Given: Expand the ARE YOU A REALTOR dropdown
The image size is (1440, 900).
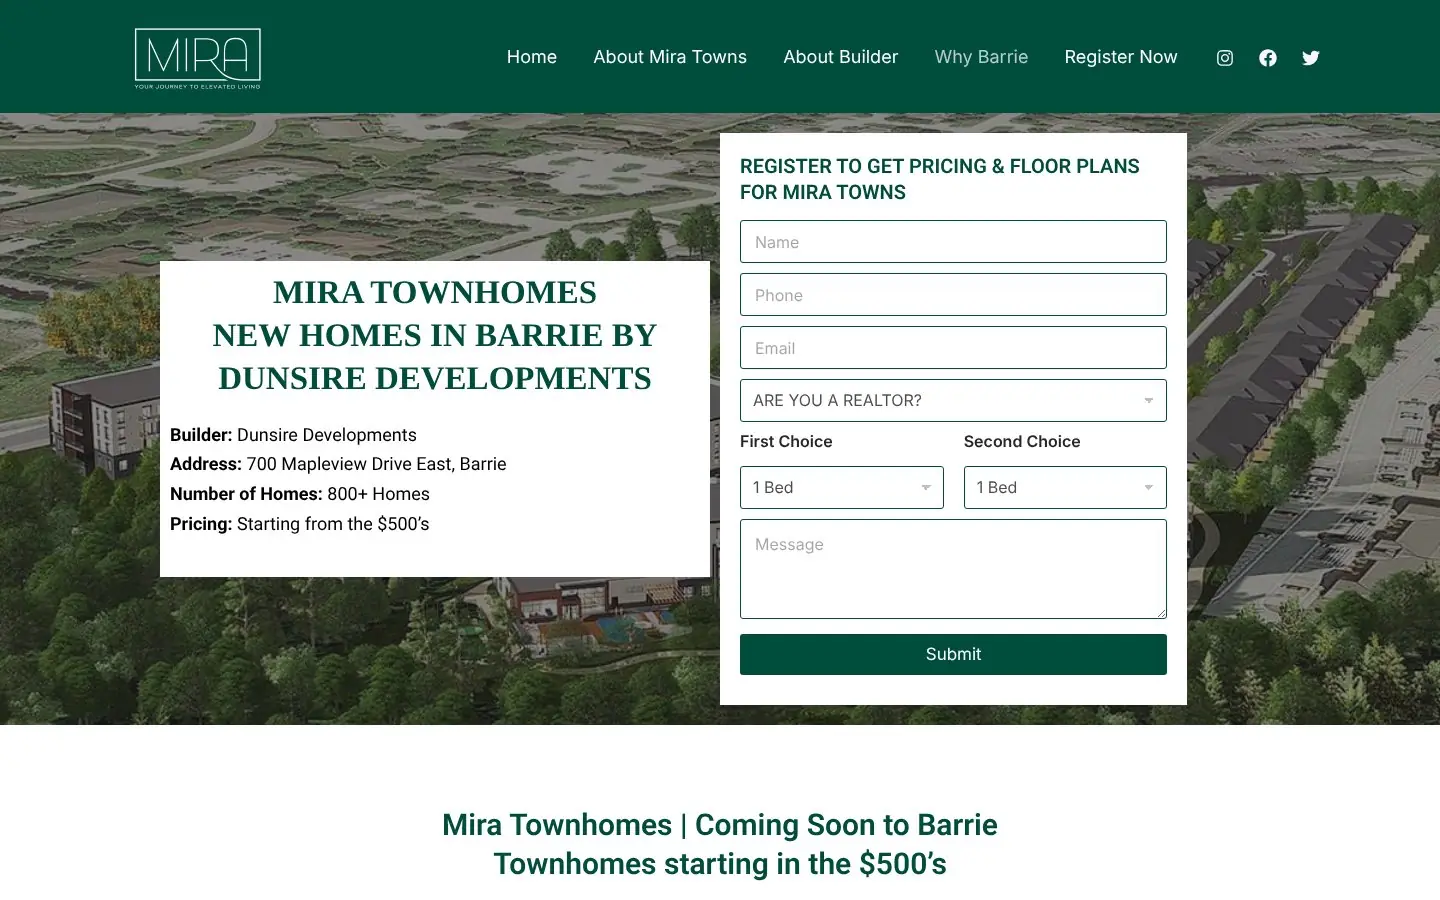Looking at the screenshot, I should tap(953, 400).
